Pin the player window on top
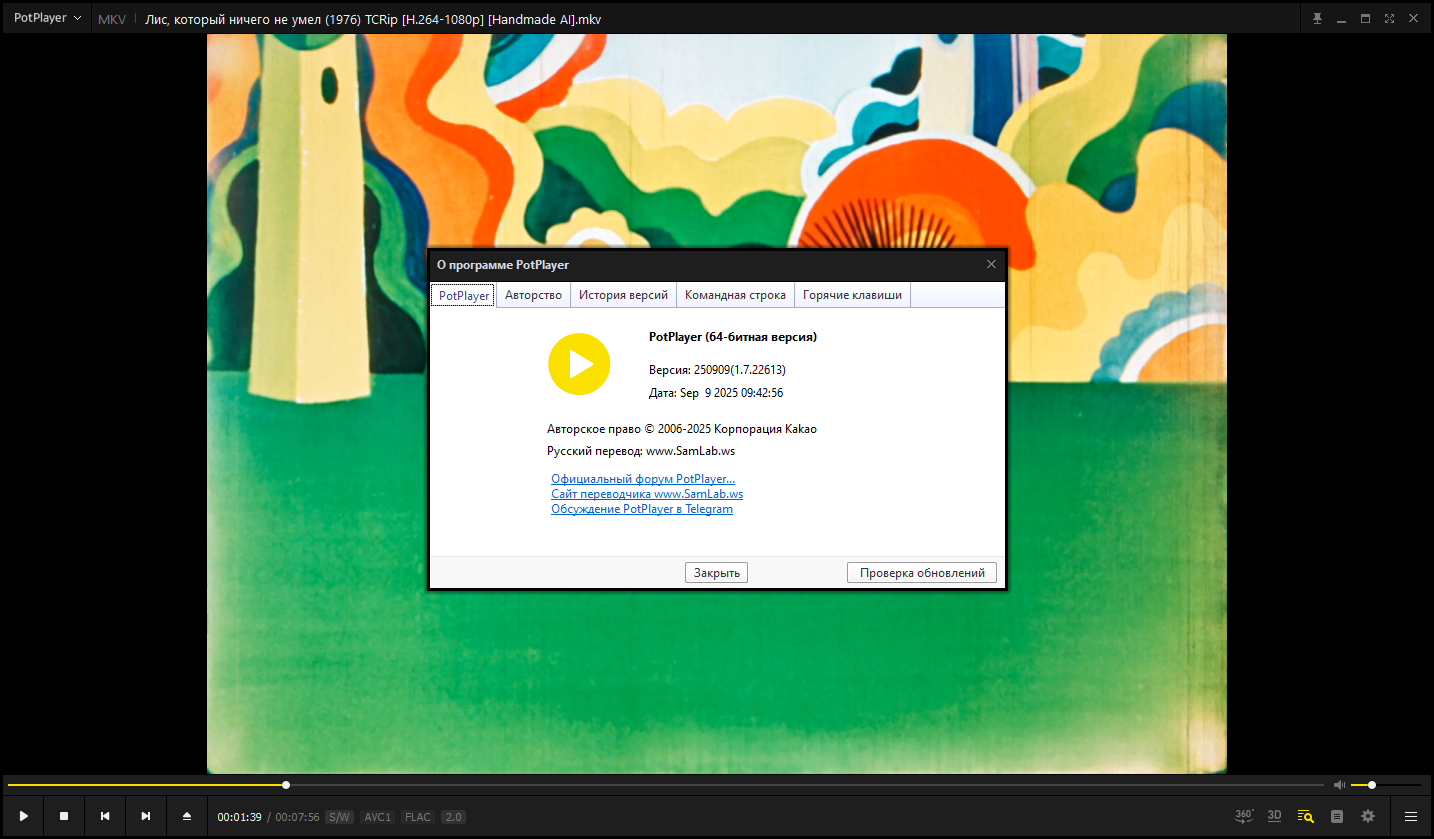Screen dimensions: 1434x839 [x=1318, y=19]
